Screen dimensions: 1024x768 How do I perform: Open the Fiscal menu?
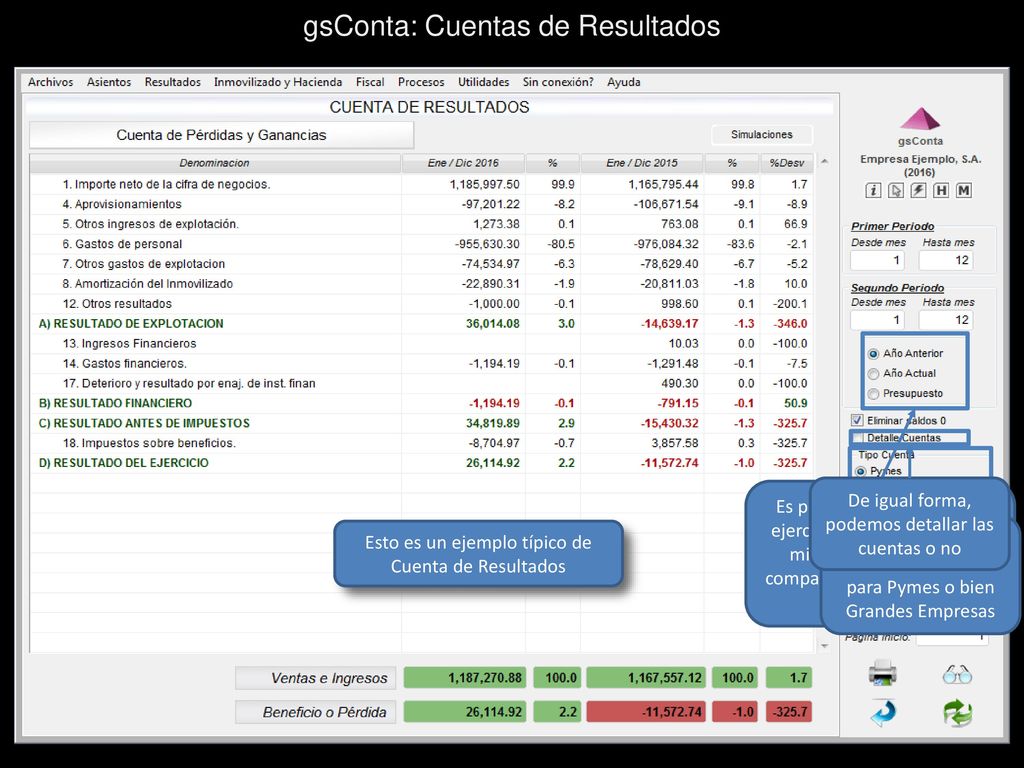370,82
